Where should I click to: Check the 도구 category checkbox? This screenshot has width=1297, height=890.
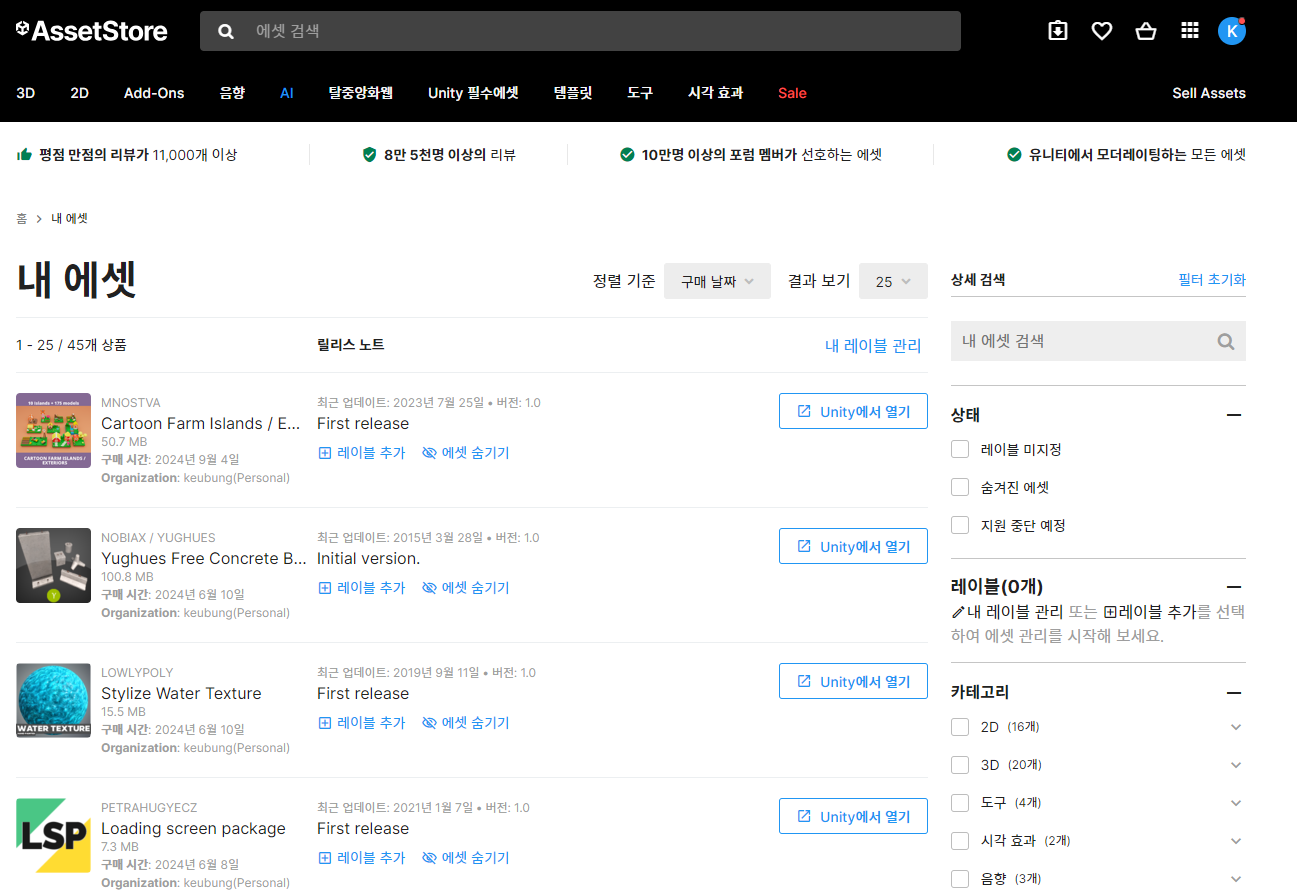[x=960, y=803]
